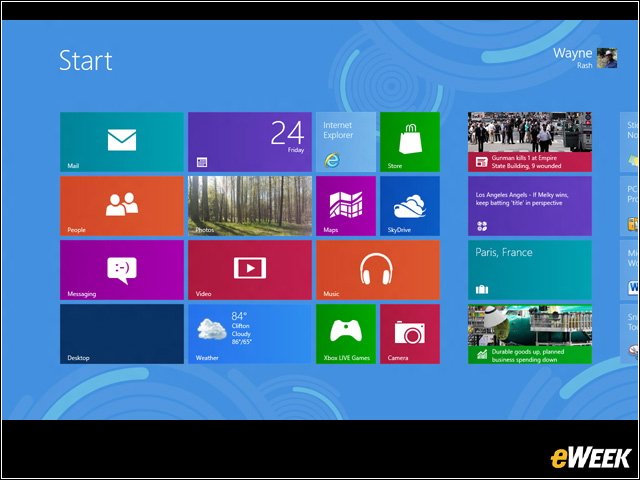The height and width of the screenshot is (480, 640).
Task: Launch Internet Explorer tile
Action: pyautogui.click(x=345, y=141)
